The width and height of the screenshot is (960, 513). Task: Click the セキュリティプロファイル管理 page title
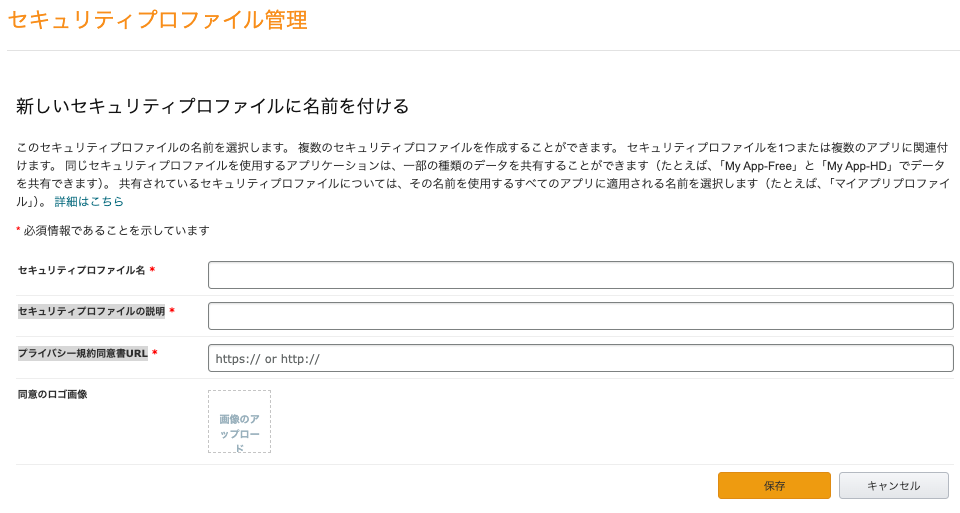(158, 19)
